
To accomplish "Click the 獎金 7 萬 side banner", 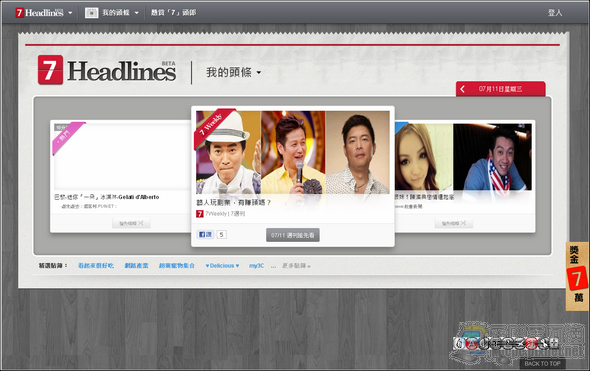I will click(577, 276).
